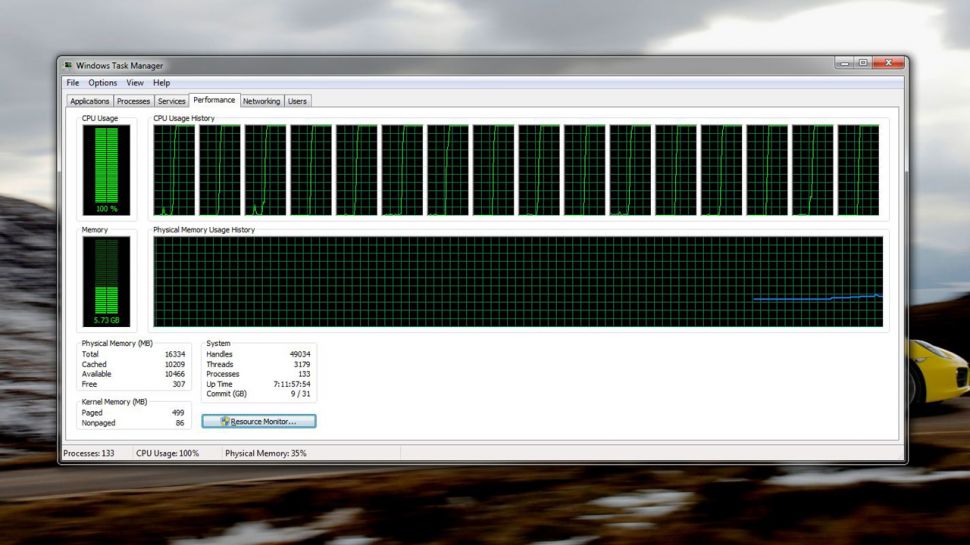Open the File menu

[x=73, y=83]
